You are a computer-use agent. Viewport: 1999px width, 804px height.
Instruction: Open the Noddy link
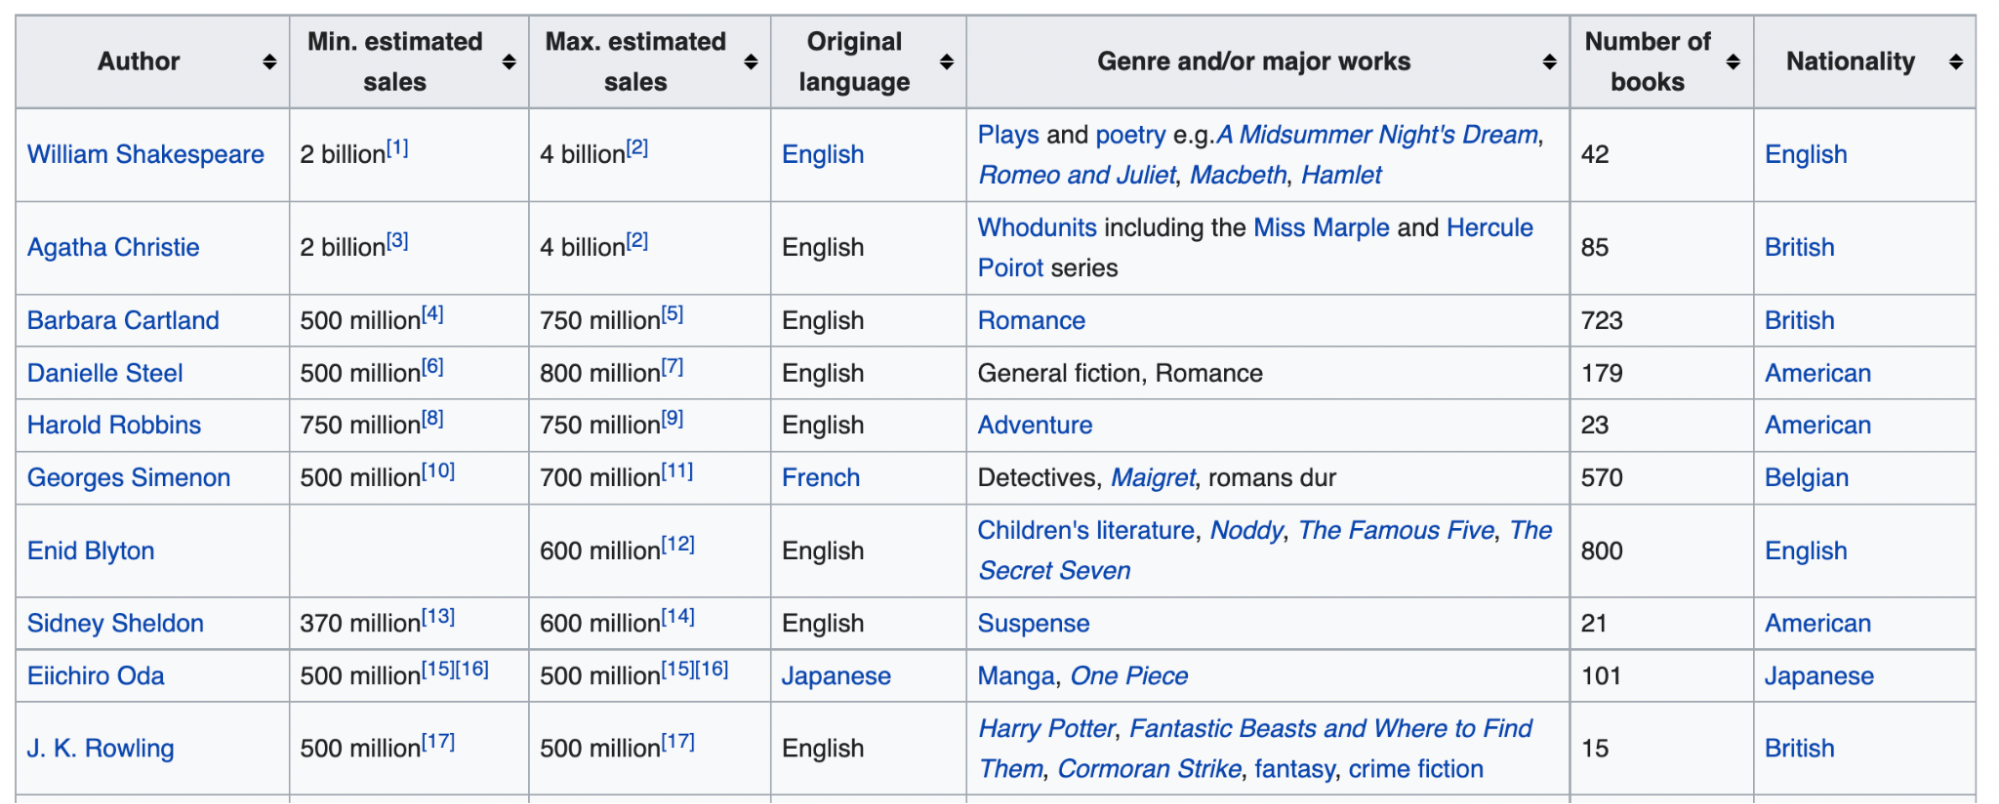point(1246,531)
